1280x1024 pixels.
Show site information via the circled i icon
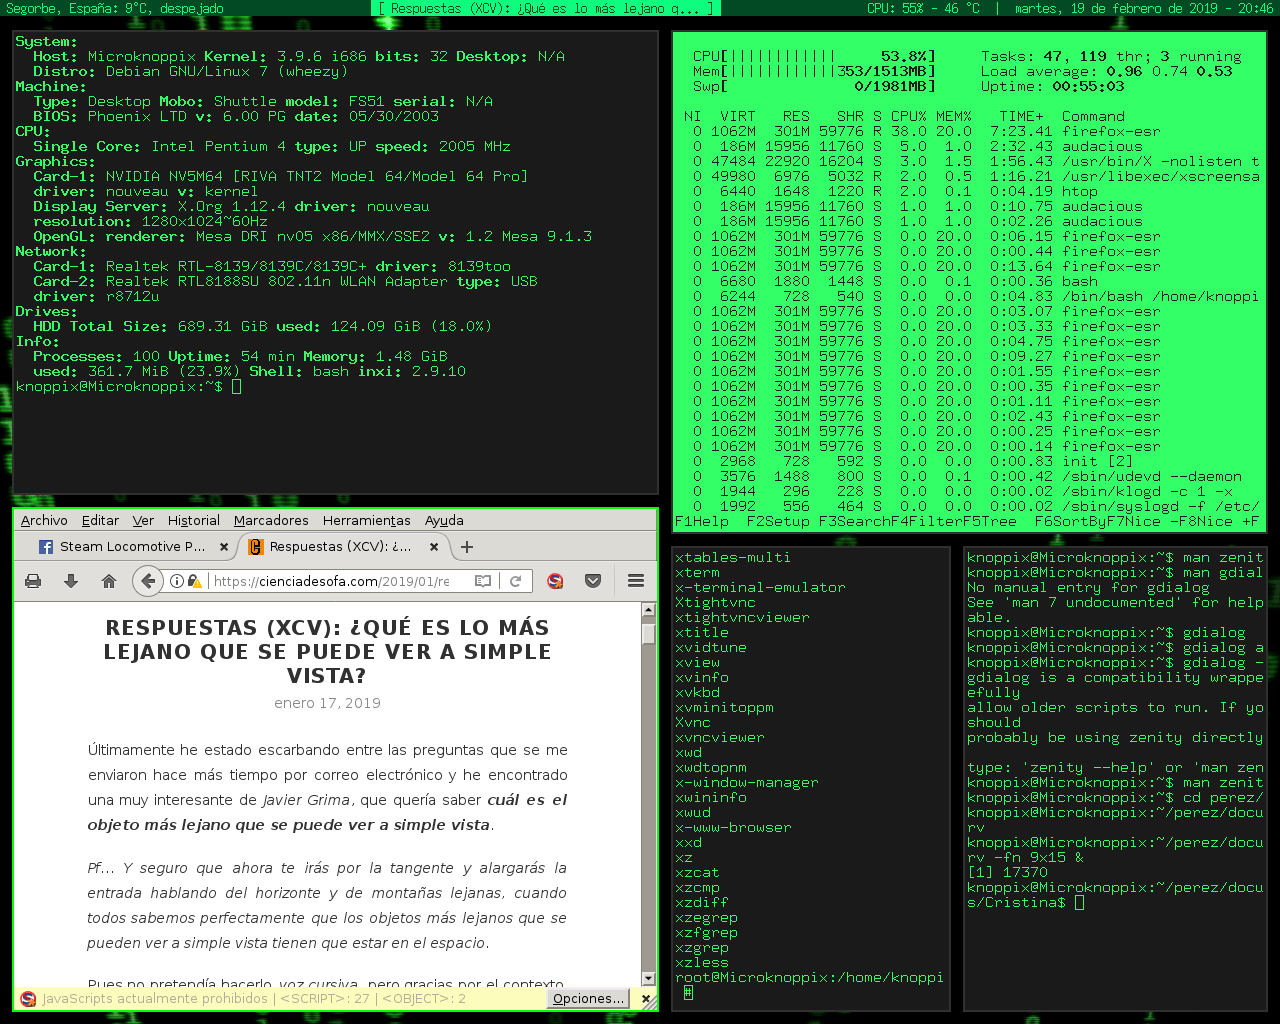(177, 581)
